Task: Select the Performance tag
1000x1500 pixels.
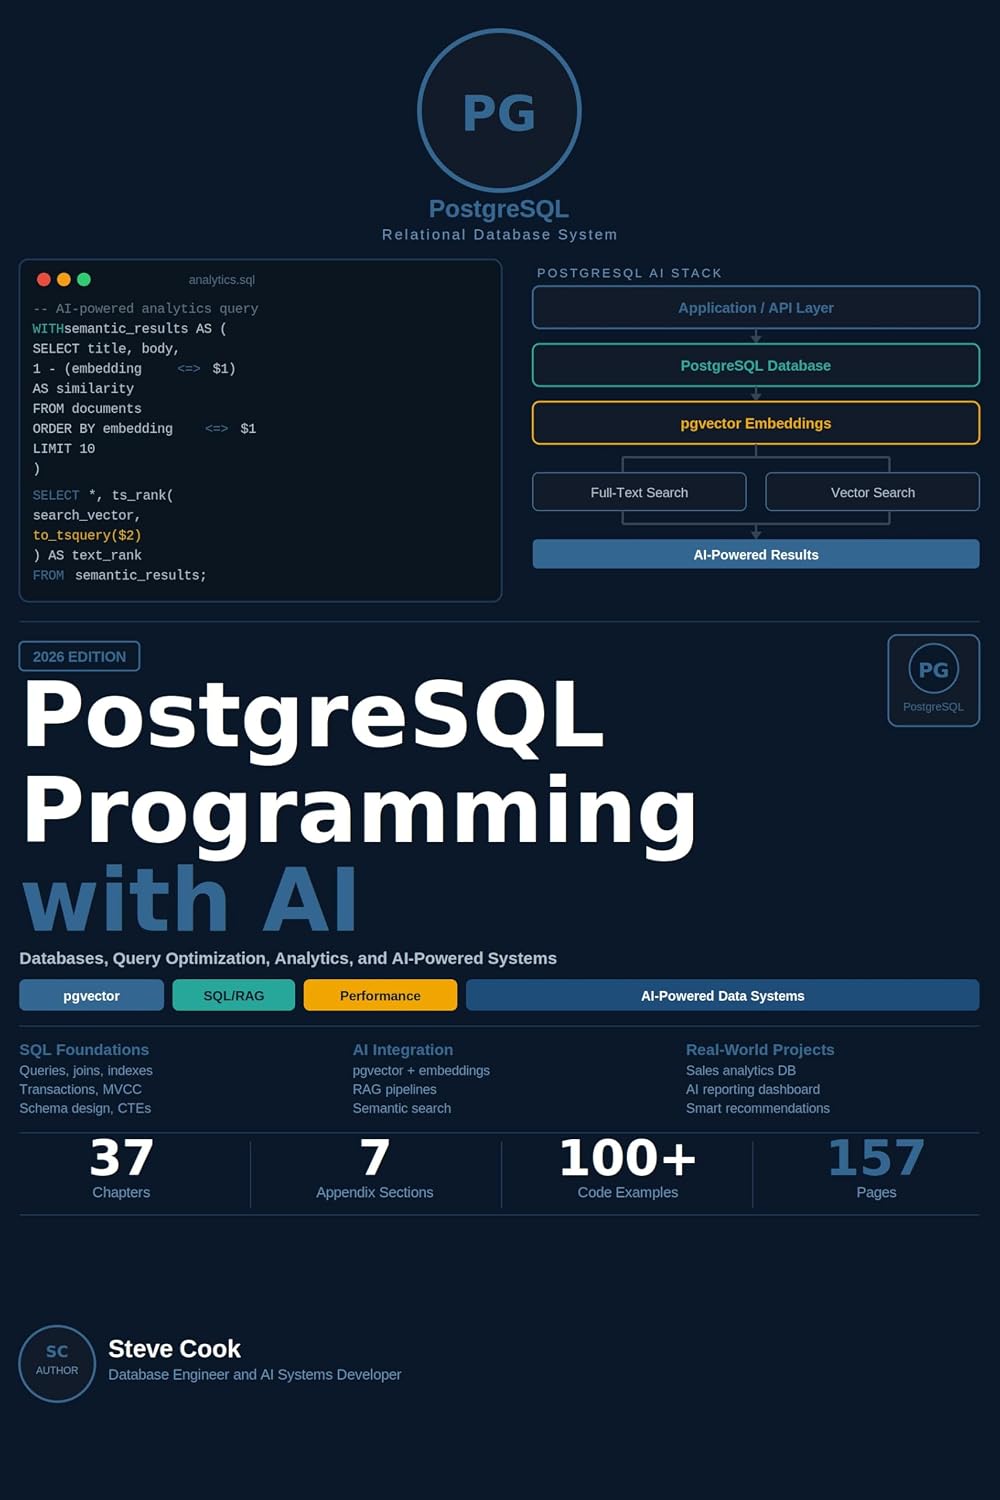Action: tap(380, 995)
